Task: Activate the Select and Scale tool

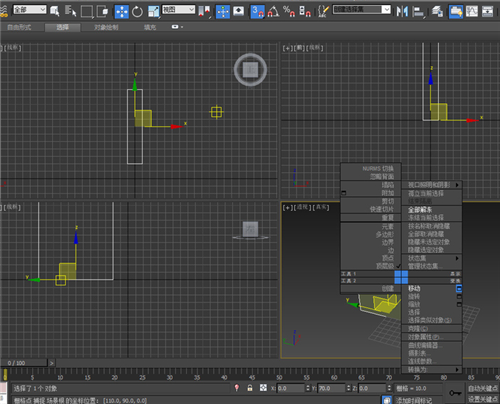Action: 153,11
